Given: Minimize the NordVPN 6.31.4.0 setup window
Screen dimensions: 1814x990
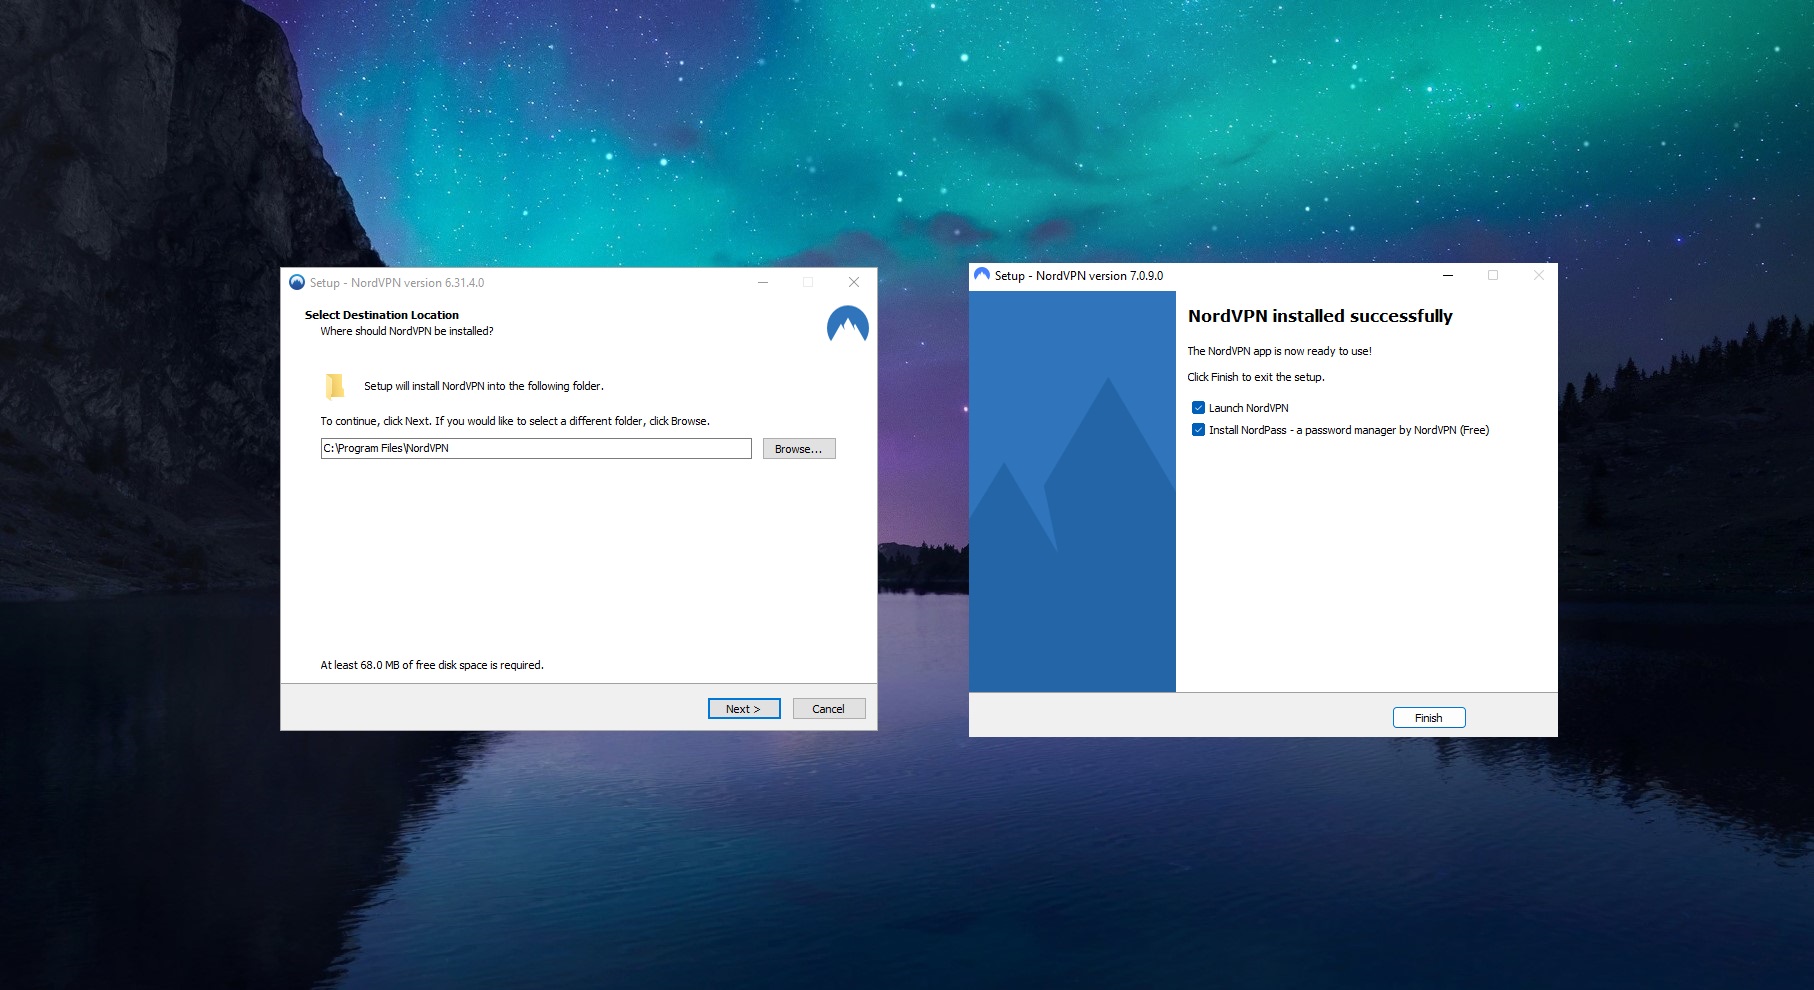Looking at the screenshot, I should pos(763,282).
